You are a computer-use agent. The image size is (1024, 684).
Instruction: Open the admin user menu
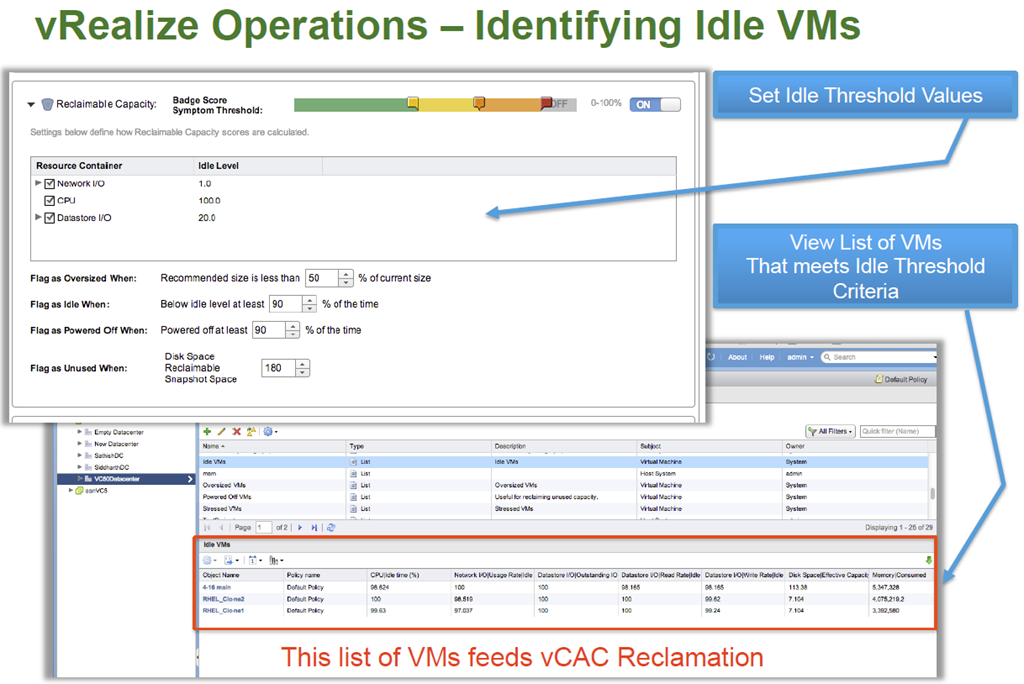798,357
